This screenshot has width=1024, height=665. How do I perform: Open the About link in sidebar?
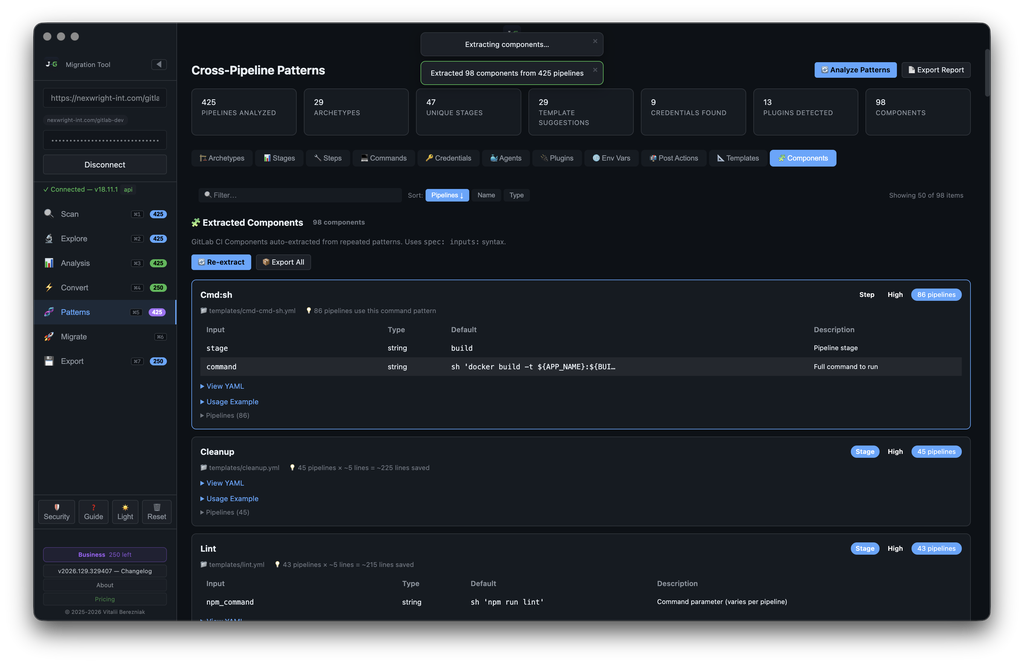[104, 585]
